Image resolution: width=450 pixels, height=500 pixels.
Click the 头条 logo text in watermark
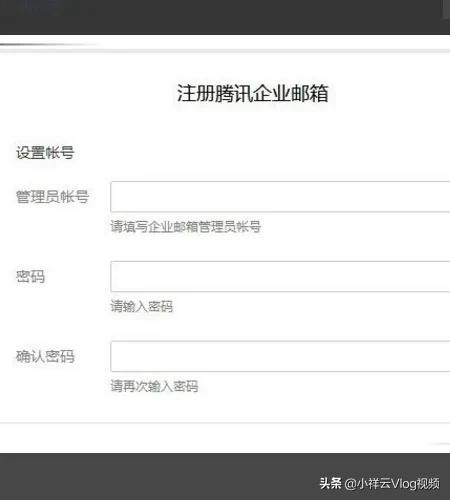(x=331, y=483)
